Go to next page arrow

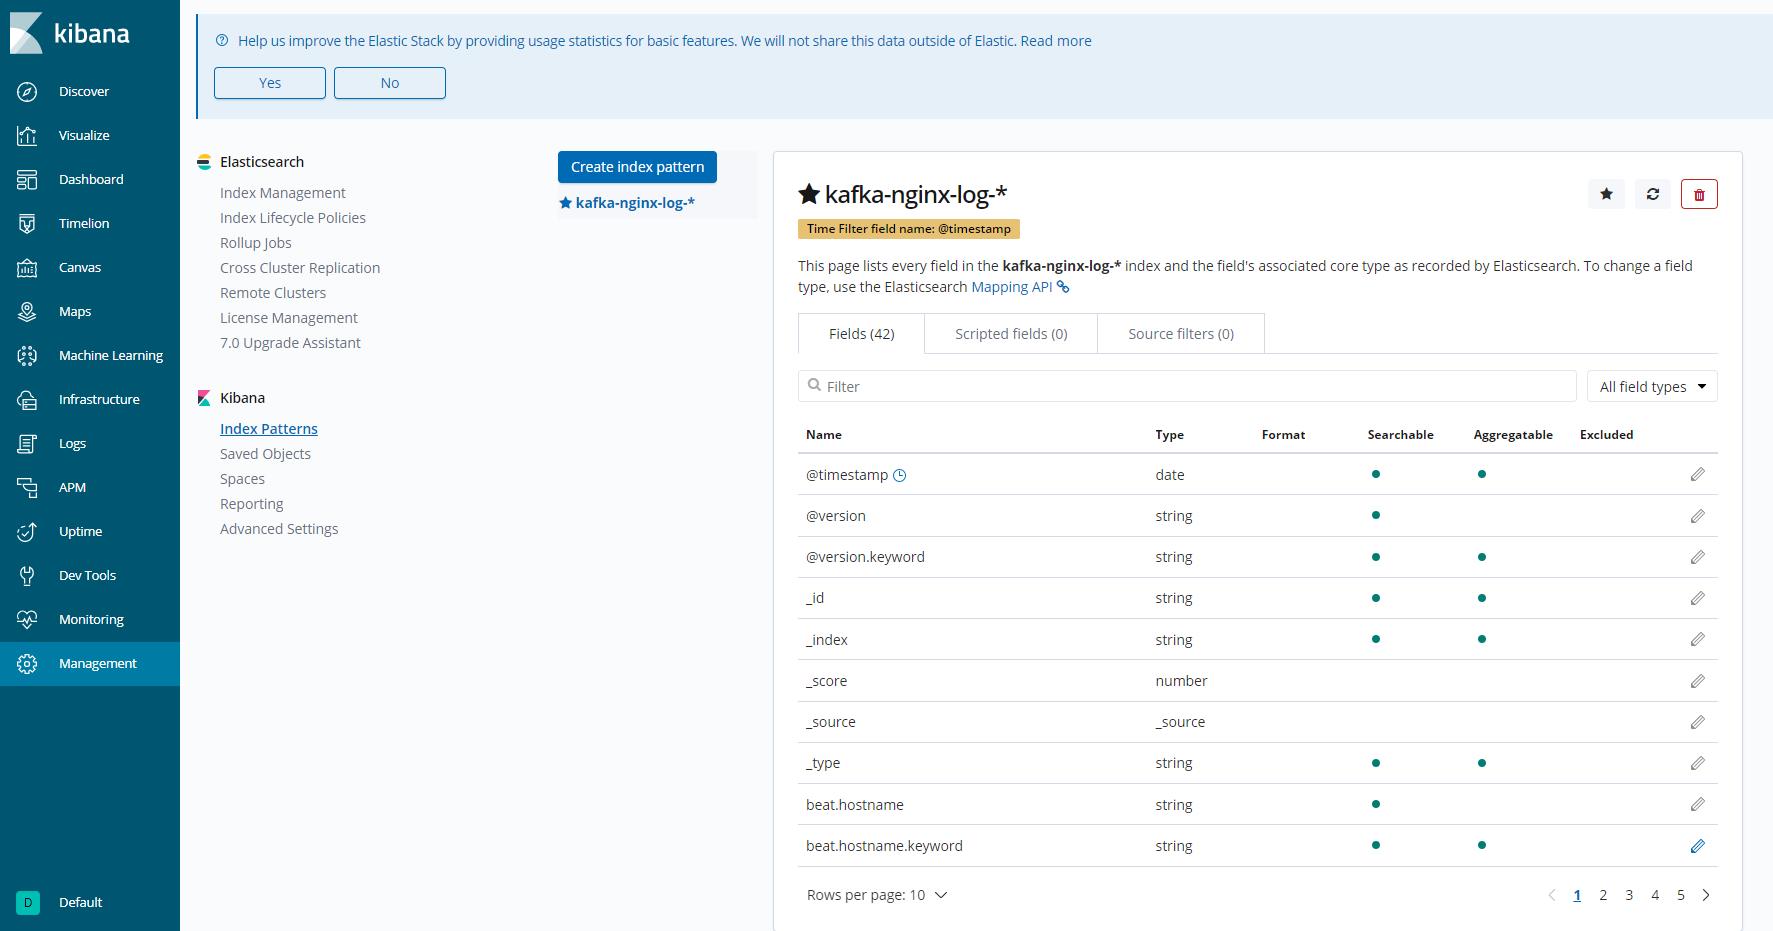(x=1706, y=895)
